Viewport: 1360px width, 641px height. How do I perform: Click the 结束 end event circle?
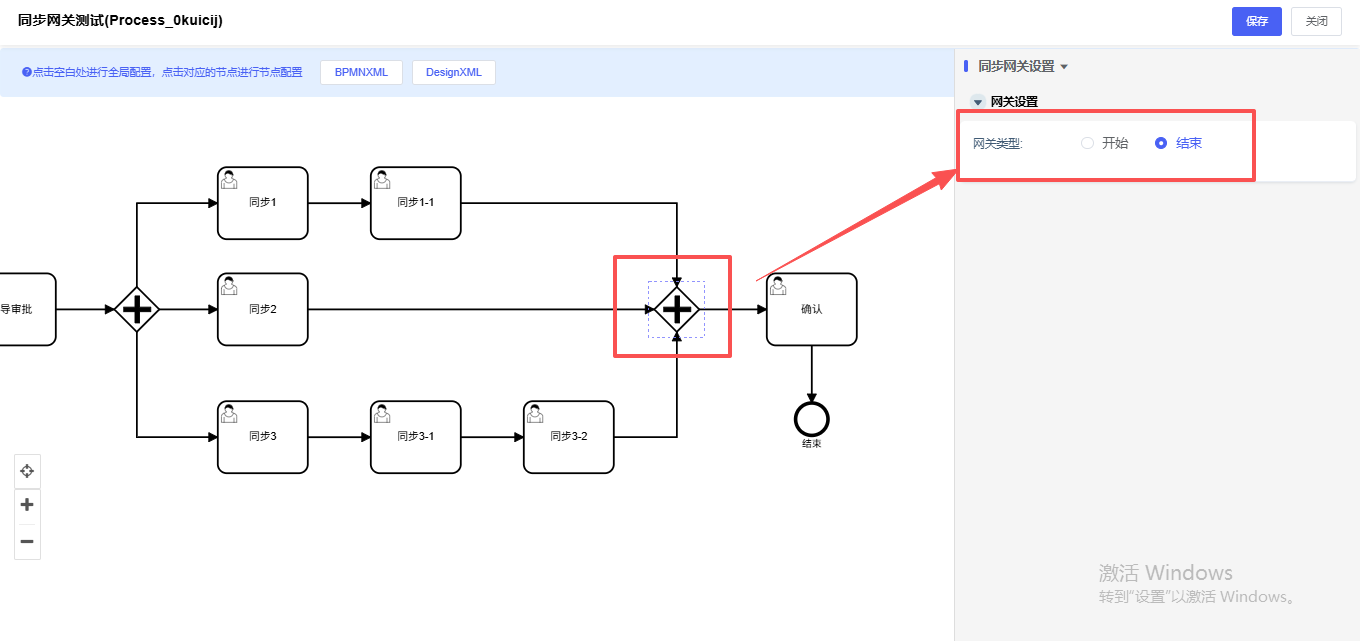811,419
